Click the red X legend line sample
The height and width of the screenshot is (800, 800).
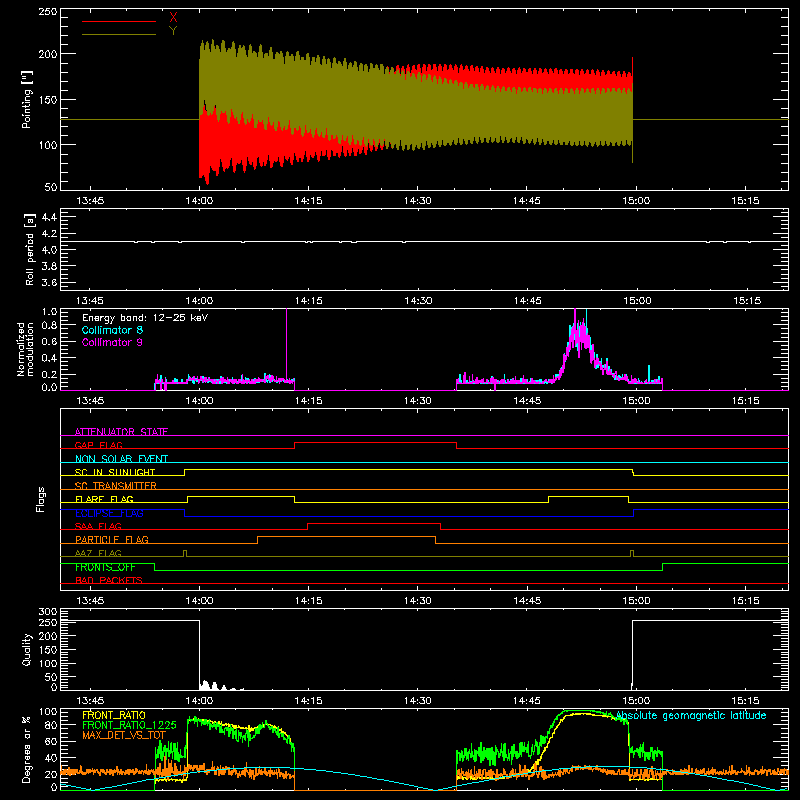click(119, 21)
